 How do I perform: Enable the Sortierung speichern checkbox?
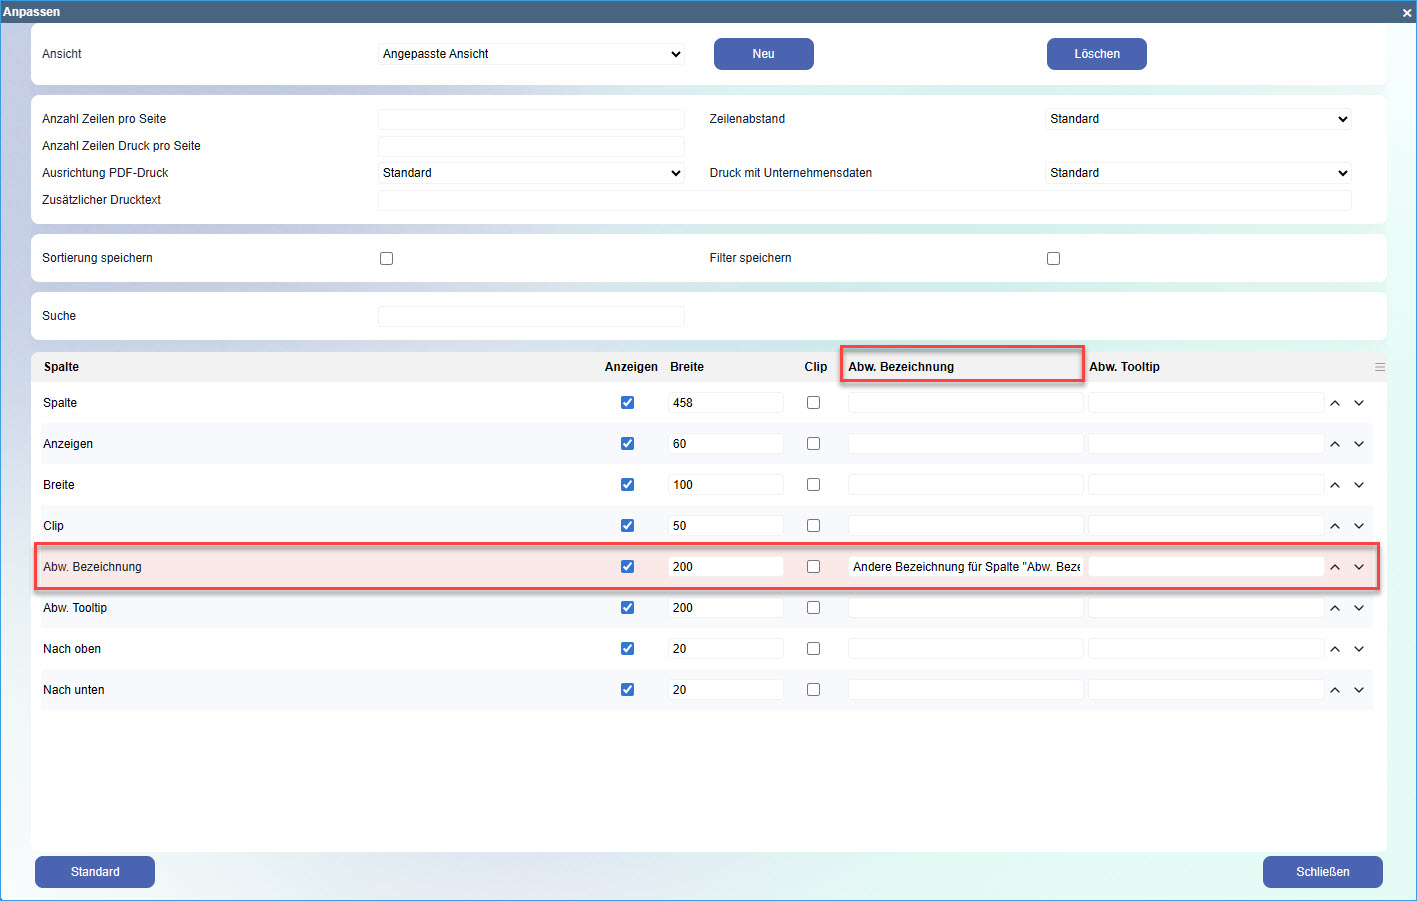(x=386, y=259)
